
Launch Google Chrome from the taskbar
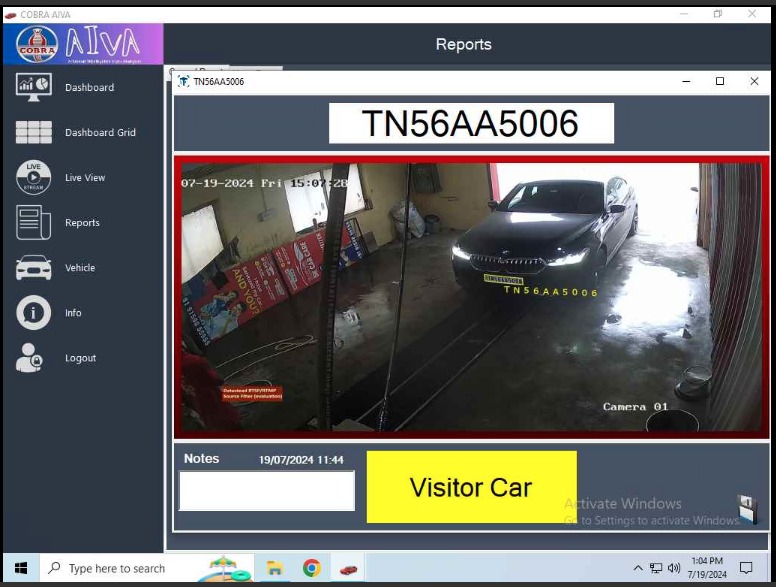pos(312,568)
